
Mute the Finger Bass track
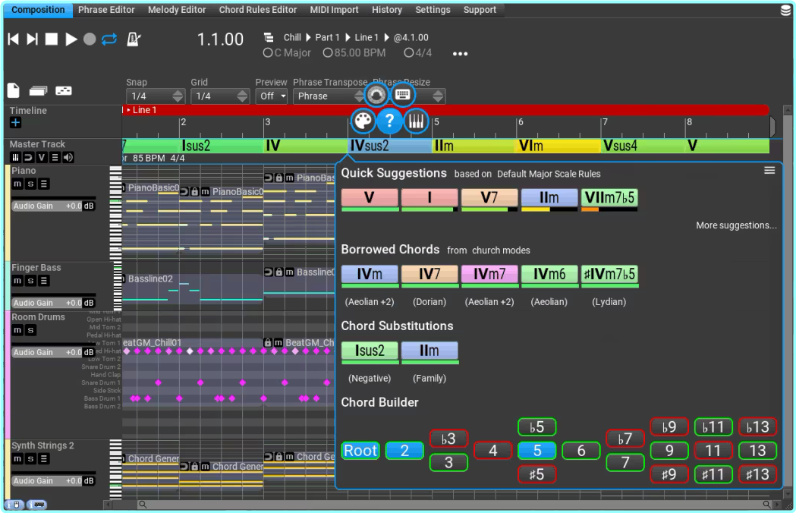coord(17,281)
